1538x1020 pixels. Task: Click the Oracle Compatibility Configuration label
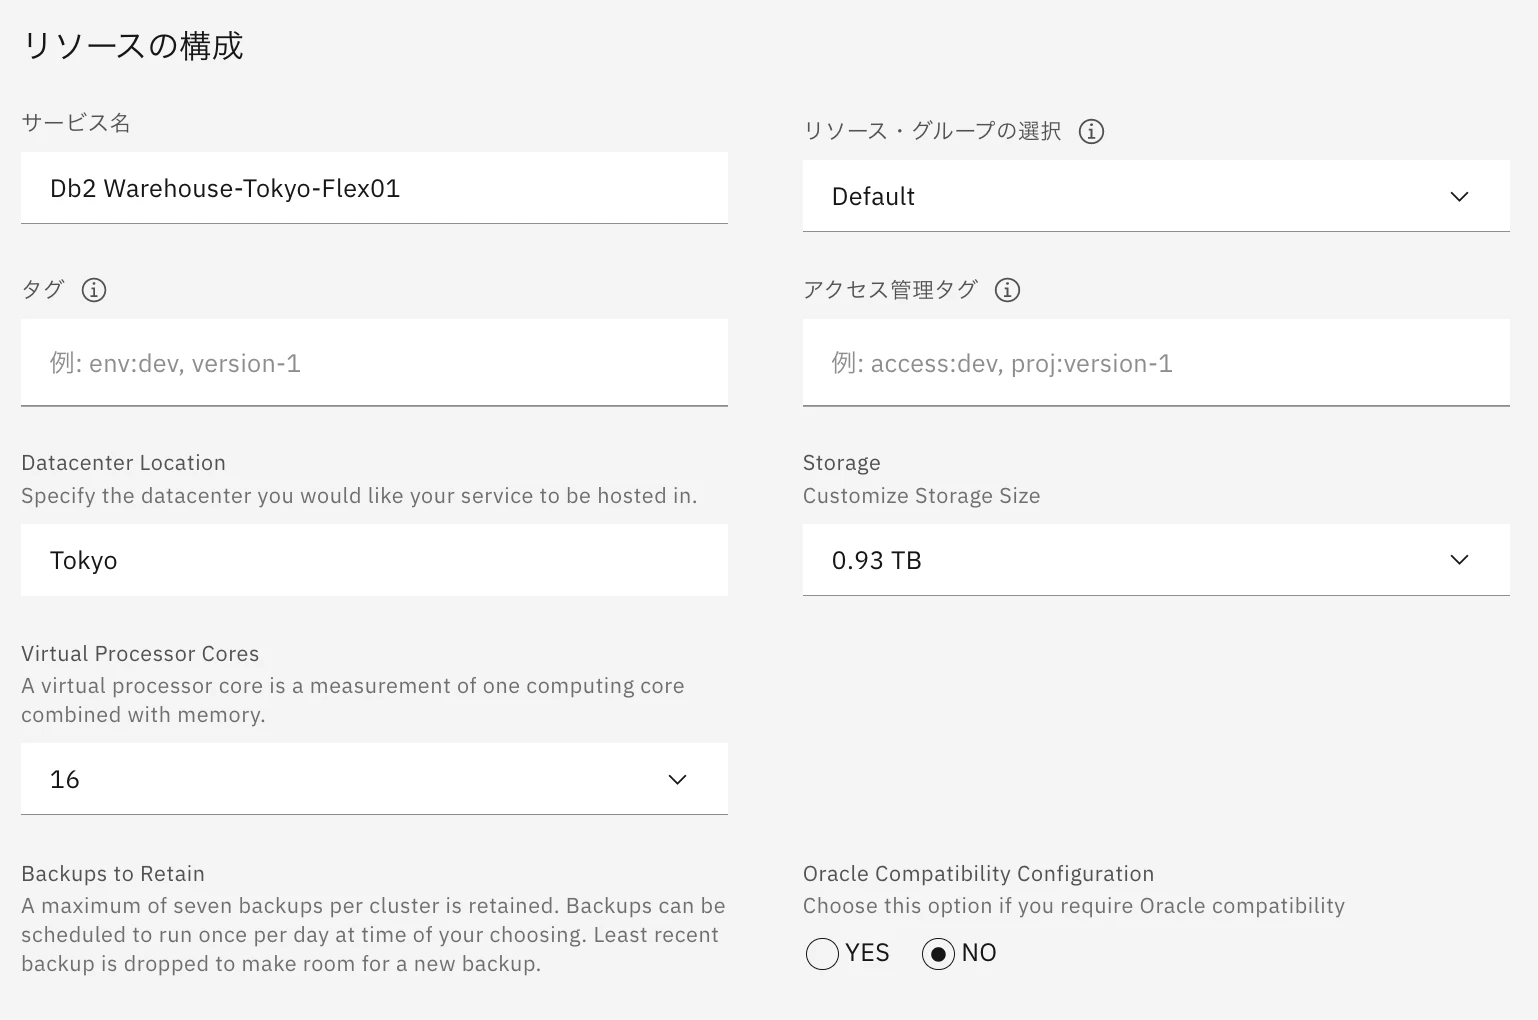[x=978, y=874]
